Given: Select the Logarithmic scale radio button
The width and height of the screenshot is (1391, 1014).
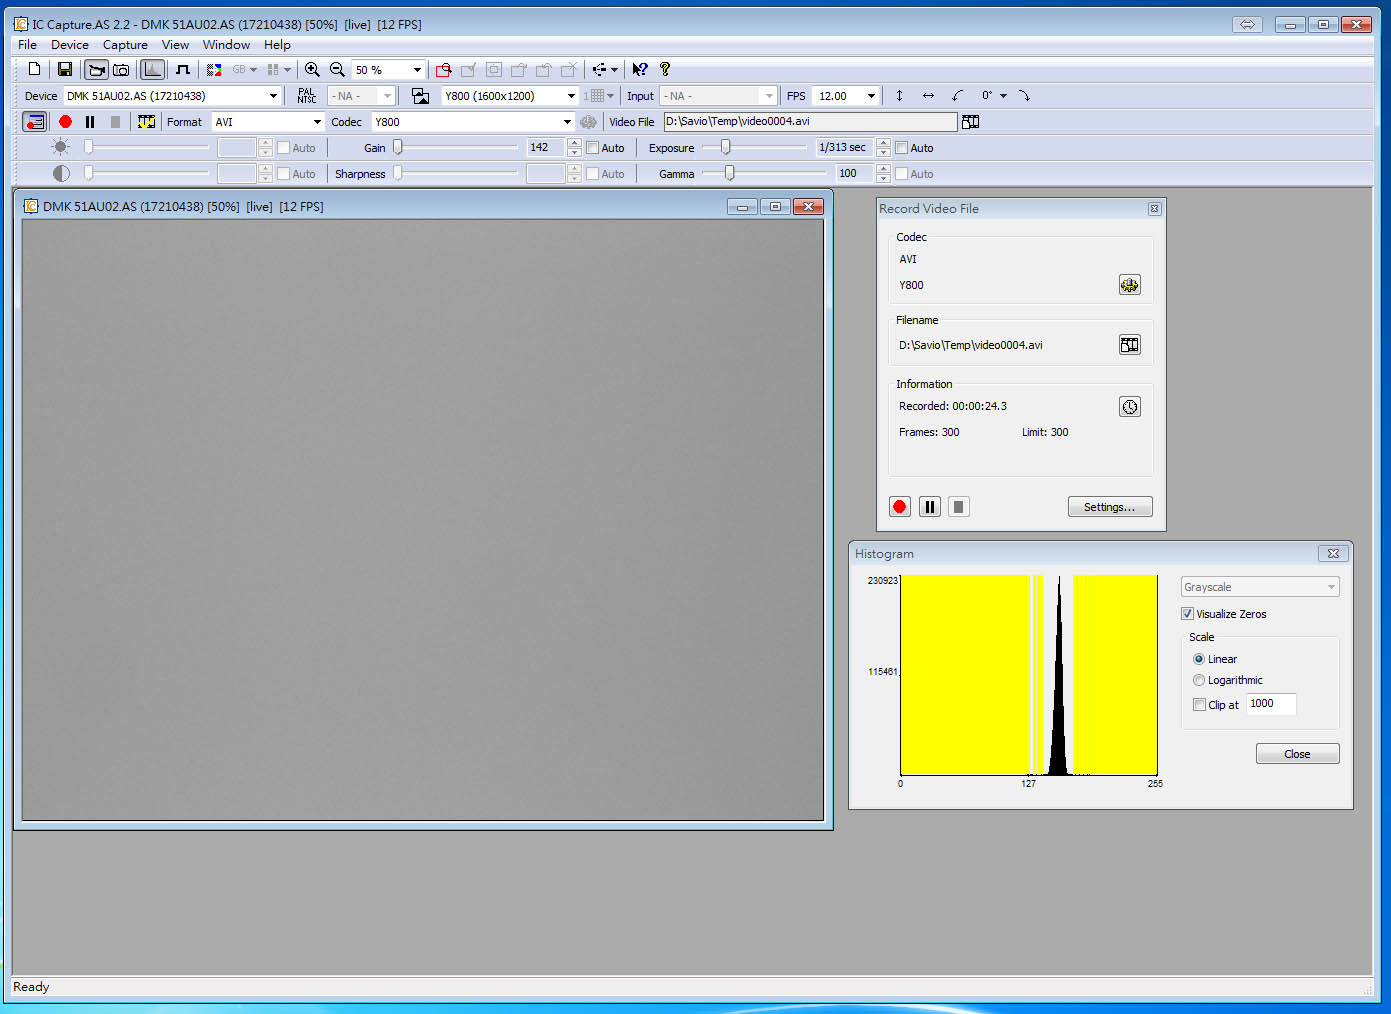Looking at the screenshot, I should (1199, 680).
